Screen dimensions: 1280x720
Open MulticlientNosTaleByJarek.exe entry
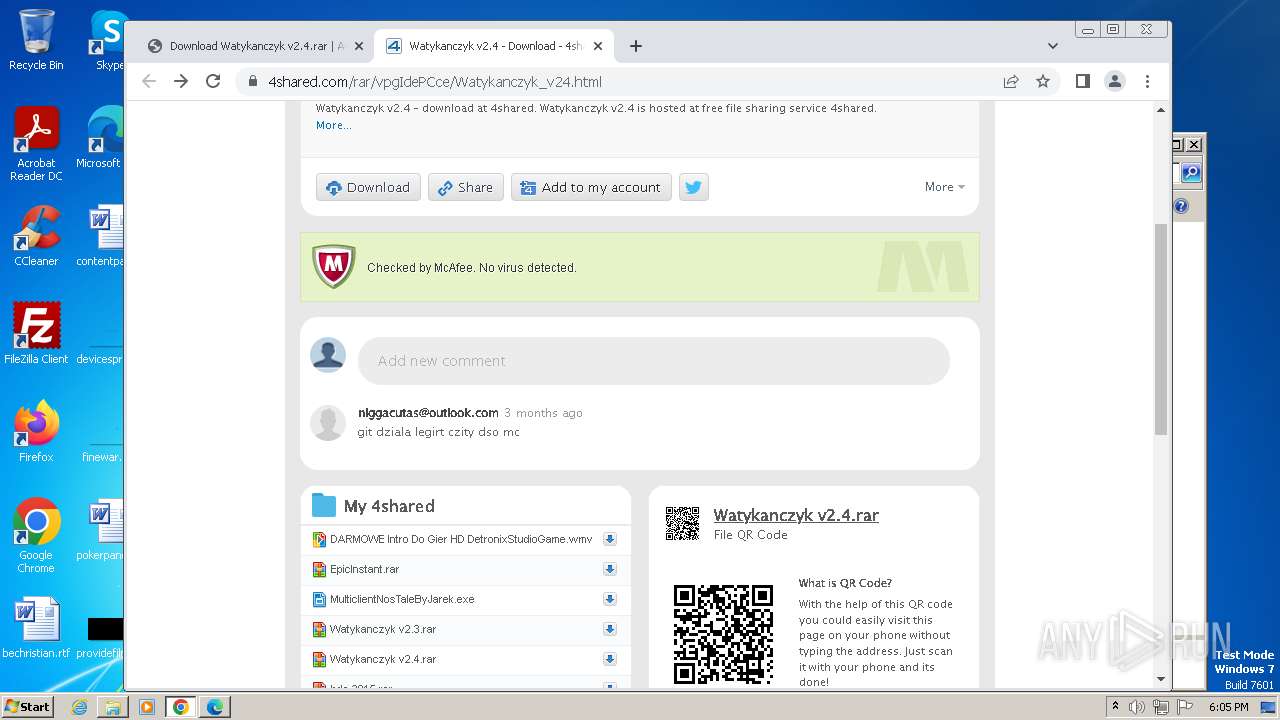coord(402,599)
